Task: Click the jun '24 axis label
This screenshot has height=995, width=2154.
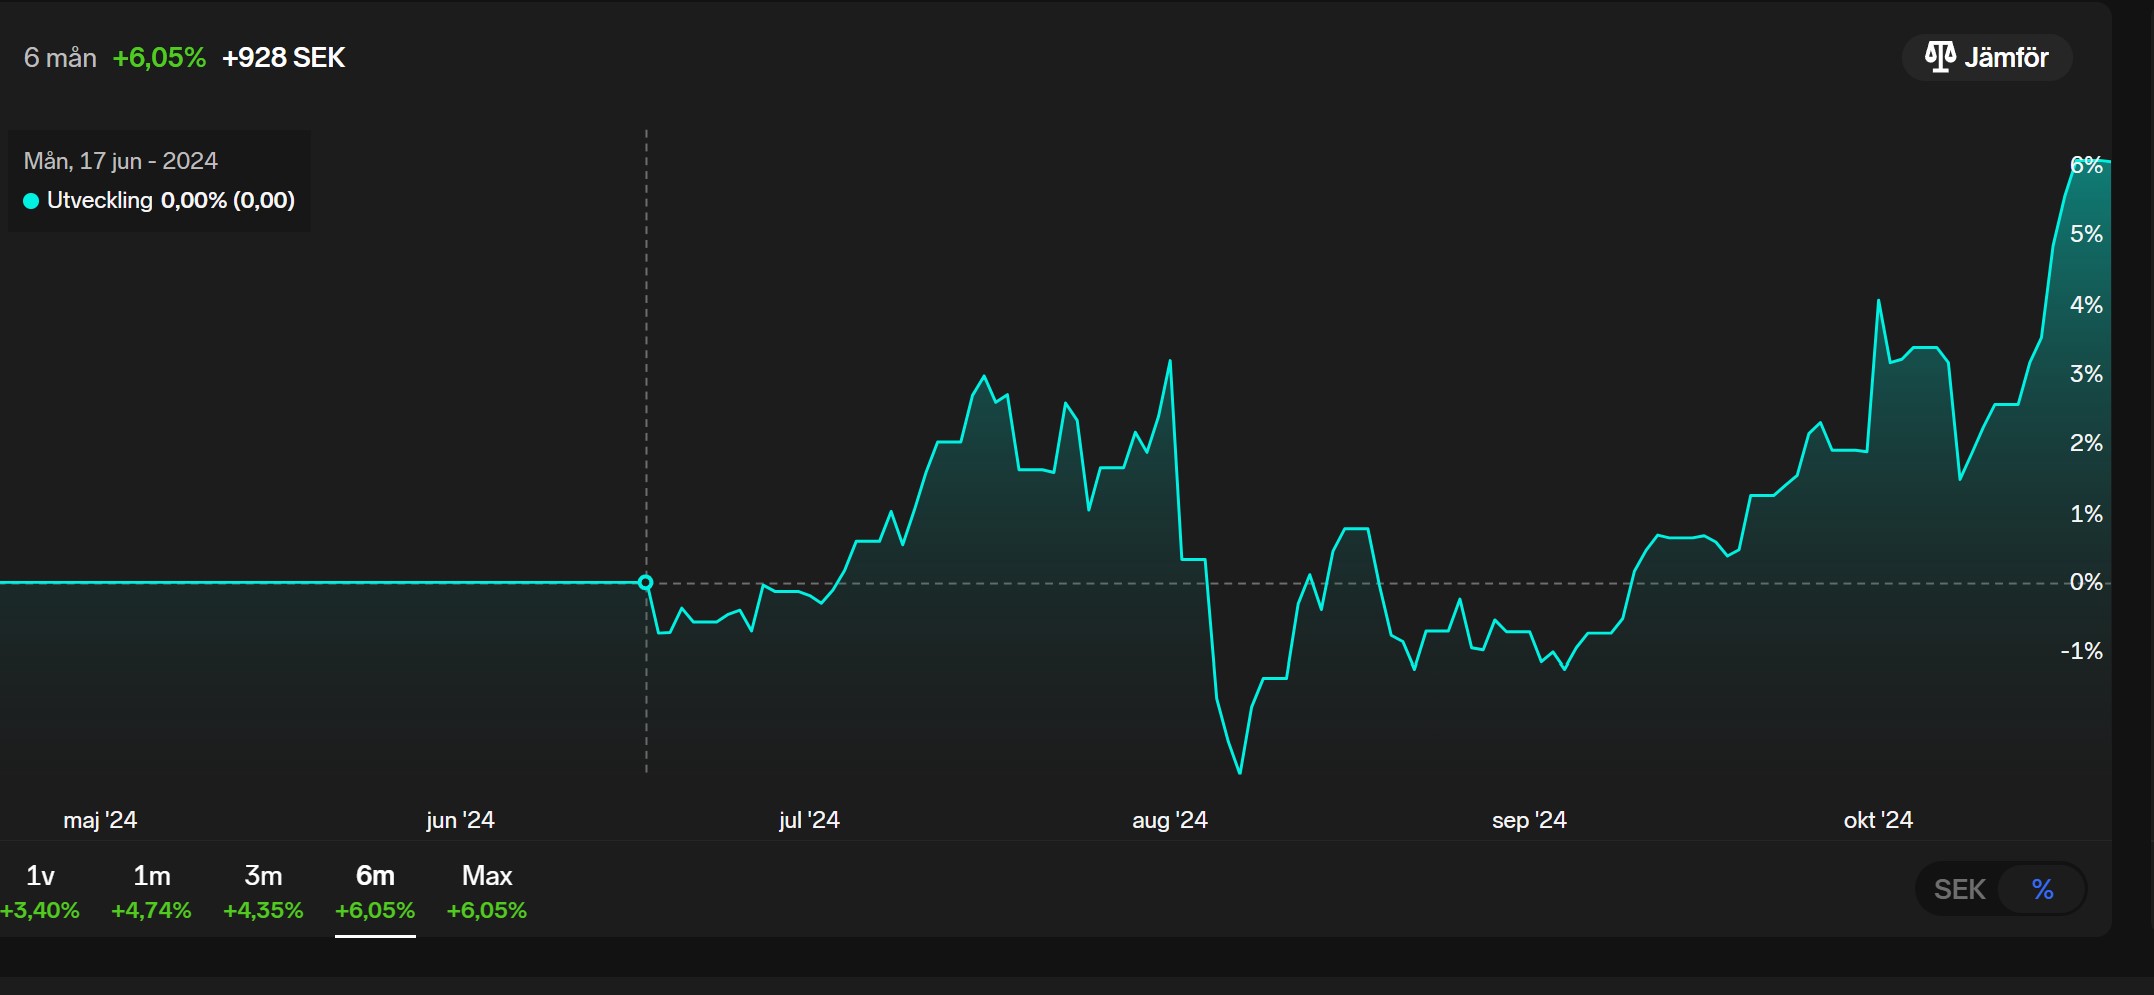Action: click(460, 820)
